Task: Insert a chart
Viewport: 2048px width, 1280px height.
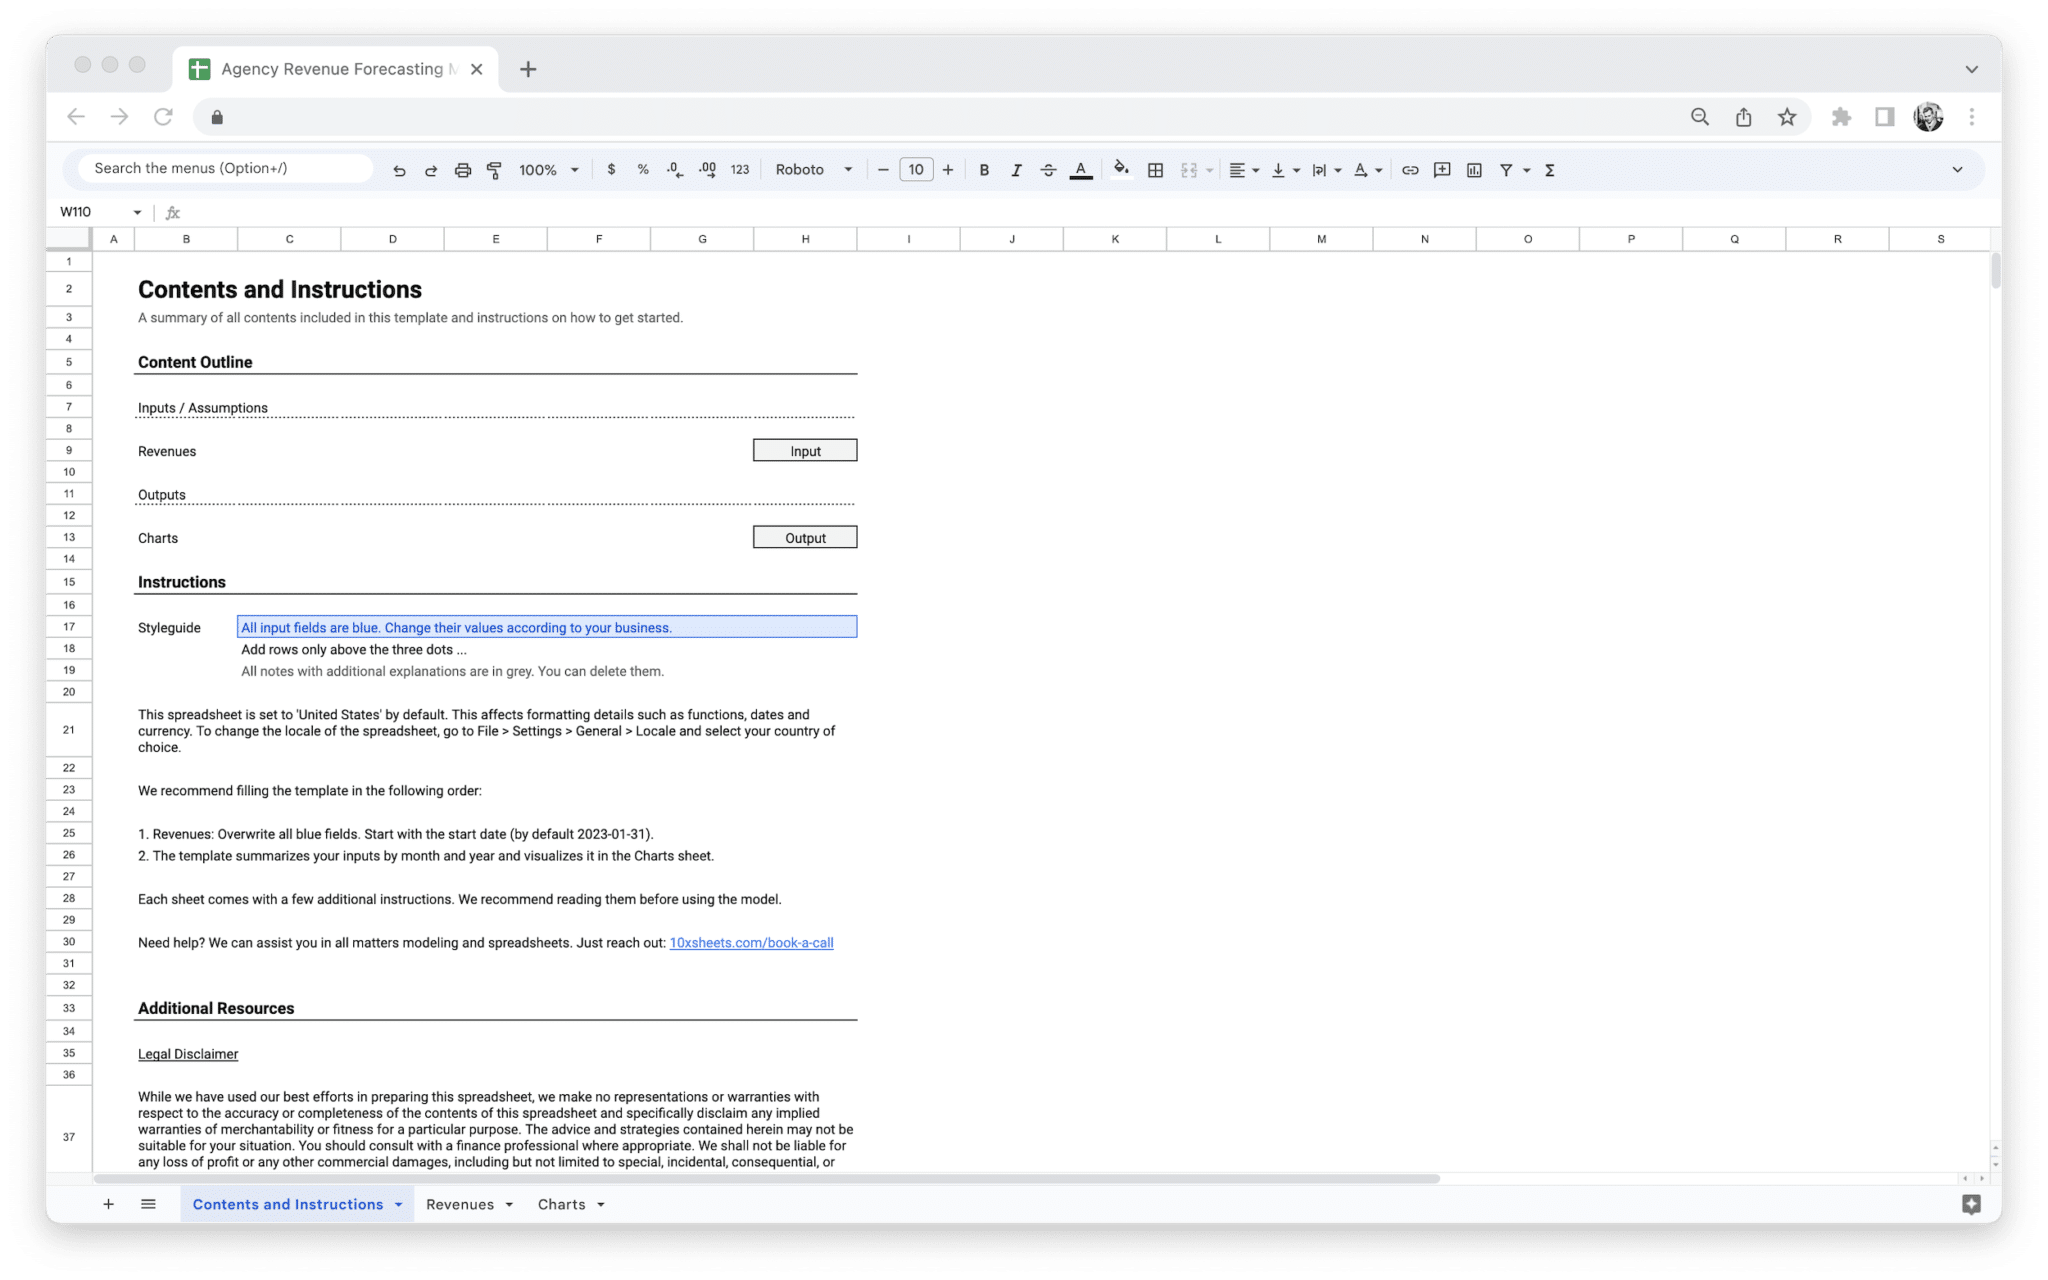Action: pyautogui.click(x=1473, y=170)
